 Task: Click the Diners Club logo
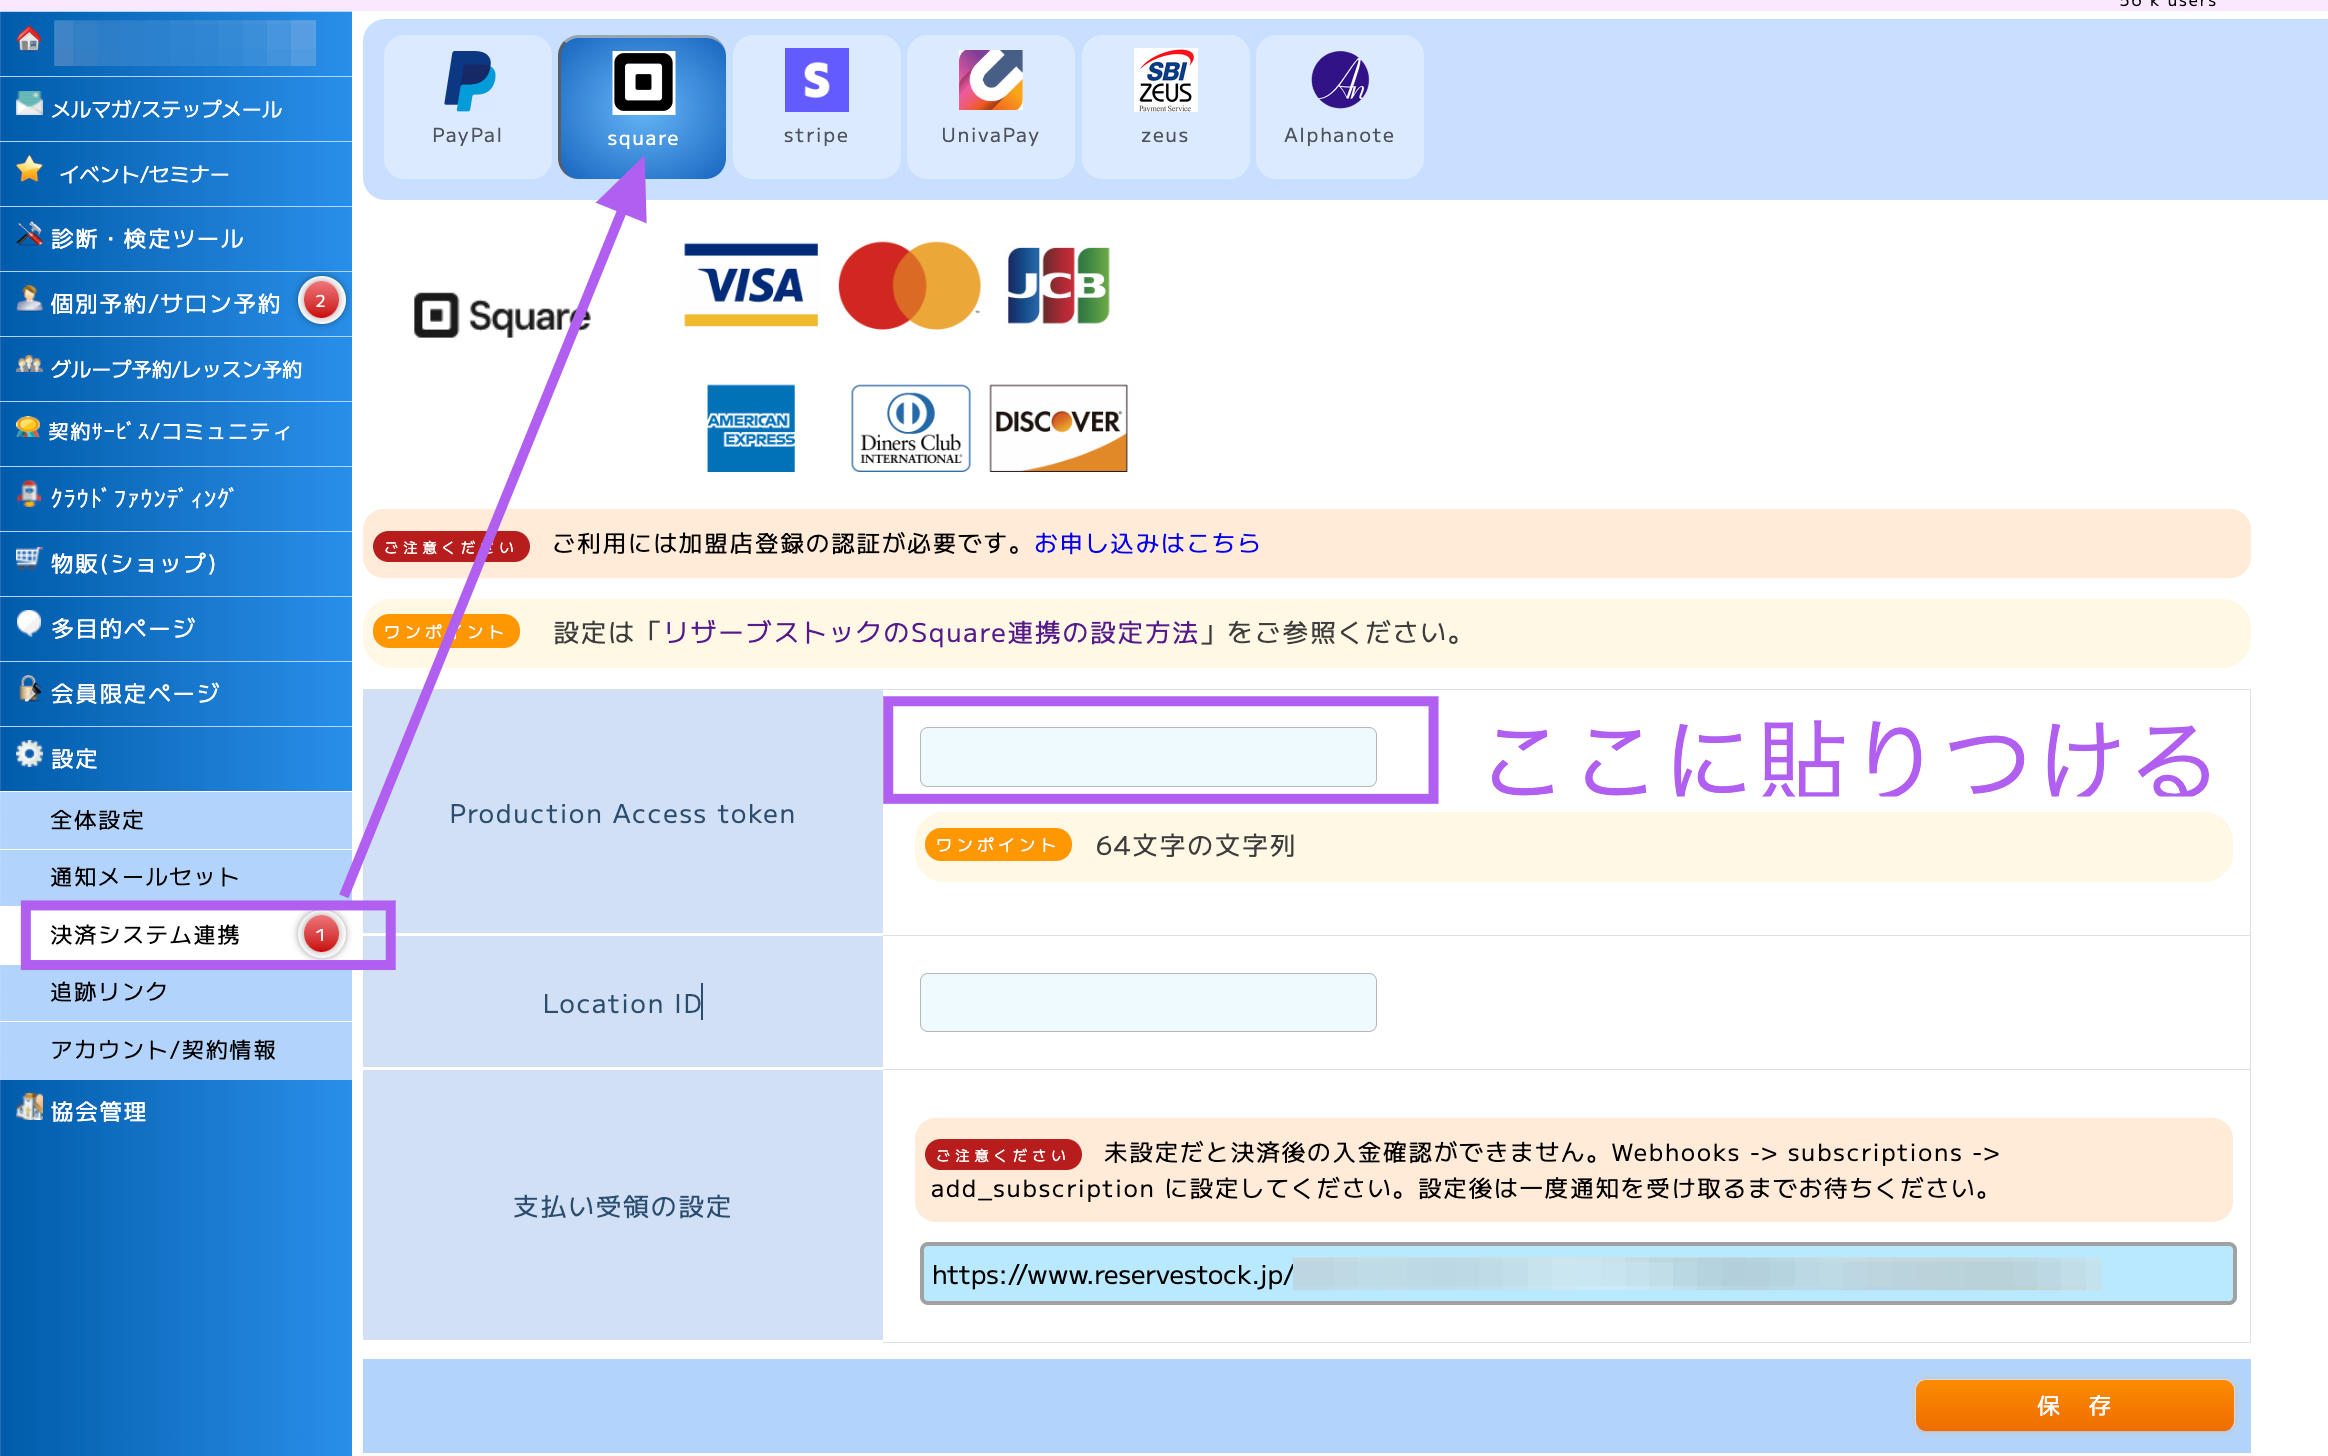tap(911, 428)
